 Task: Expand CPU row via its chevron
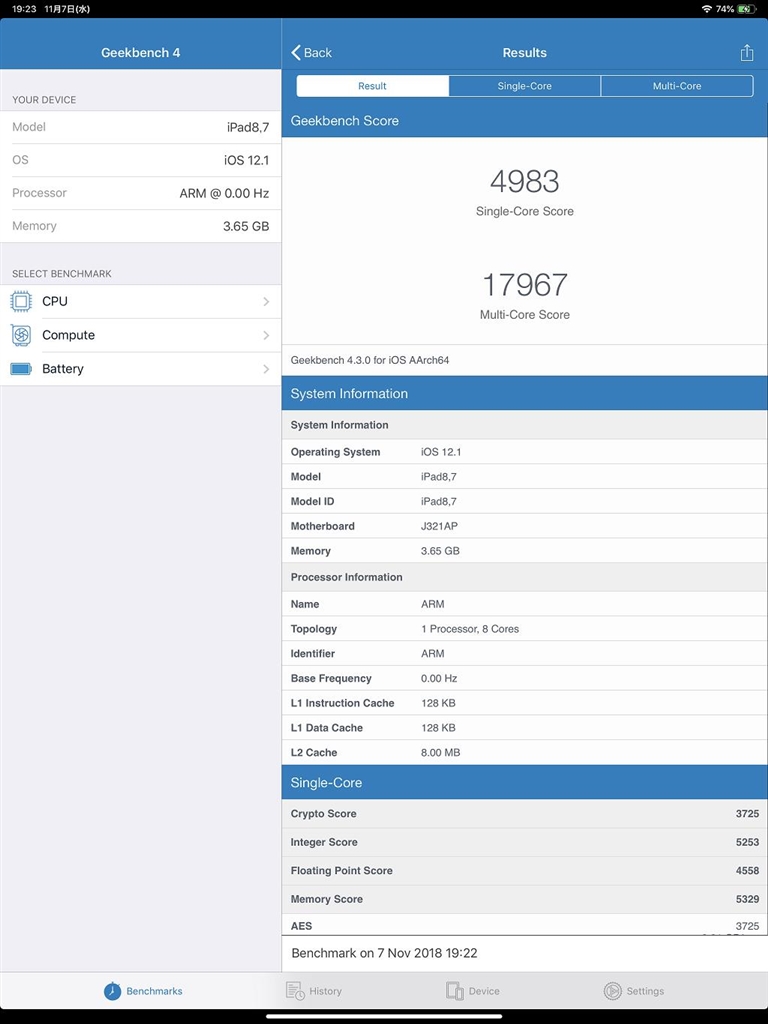(266, 302)
